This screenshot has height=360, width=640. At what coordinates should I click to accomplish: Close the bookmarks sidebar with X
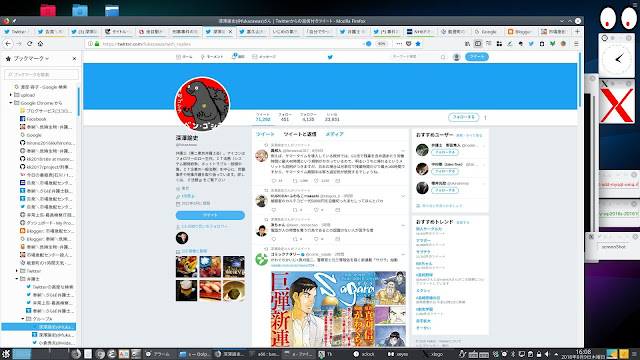(x=74, y=58)
